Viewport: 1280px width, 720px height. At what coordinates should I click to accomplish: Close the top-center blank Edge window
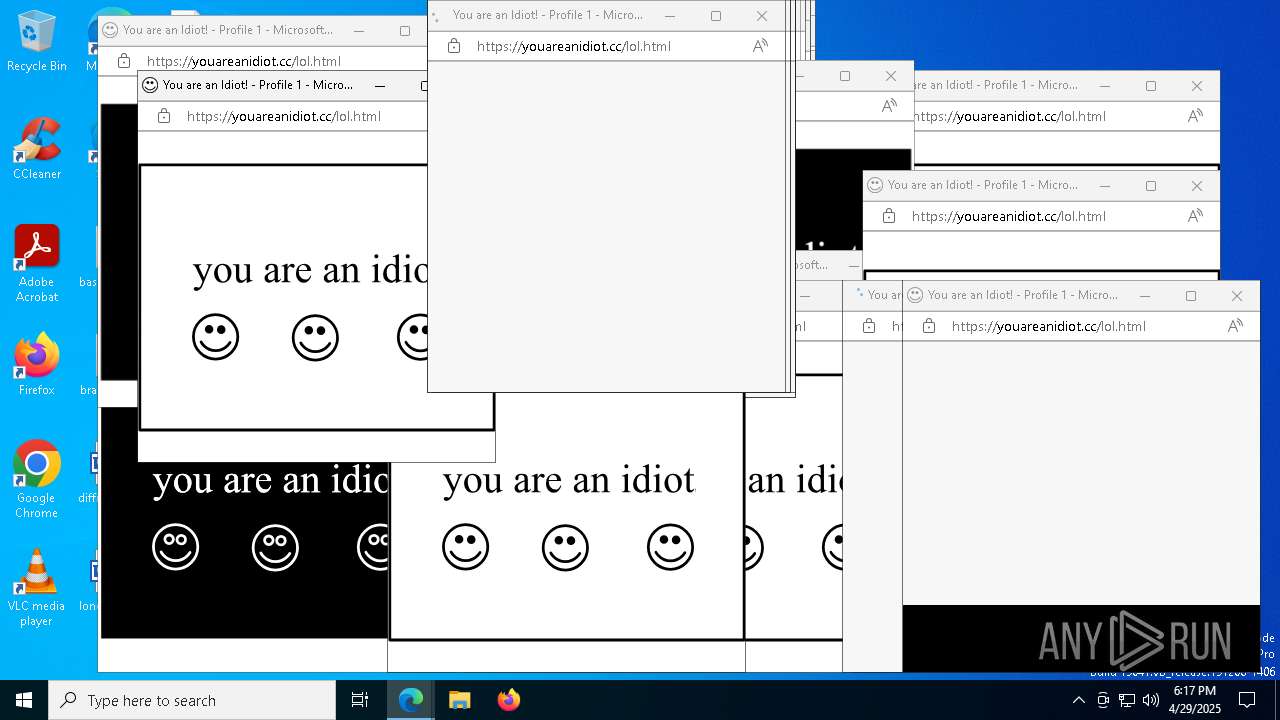(x=762, y=16)
